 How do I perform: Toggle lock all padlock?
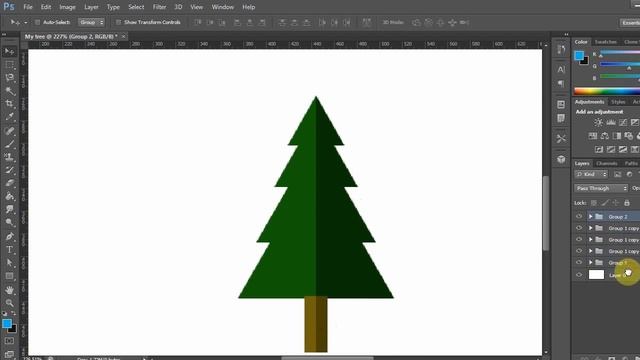tap(627, 202)
